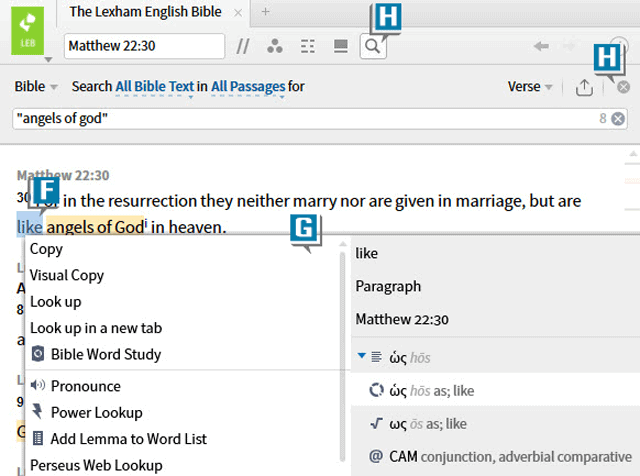640x476 pixels.
Task: Close The Lexham English Bible tab
Action: 238,13
